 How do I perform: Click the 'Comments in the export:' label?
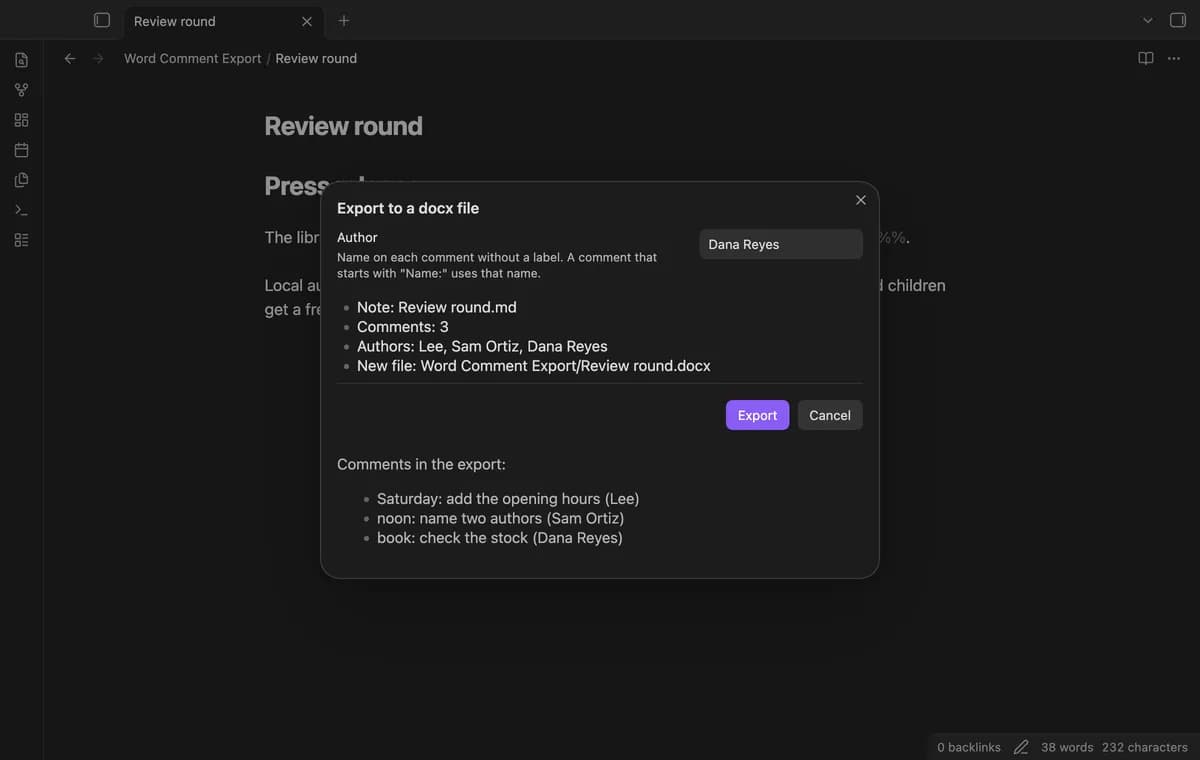coord(421,464)
